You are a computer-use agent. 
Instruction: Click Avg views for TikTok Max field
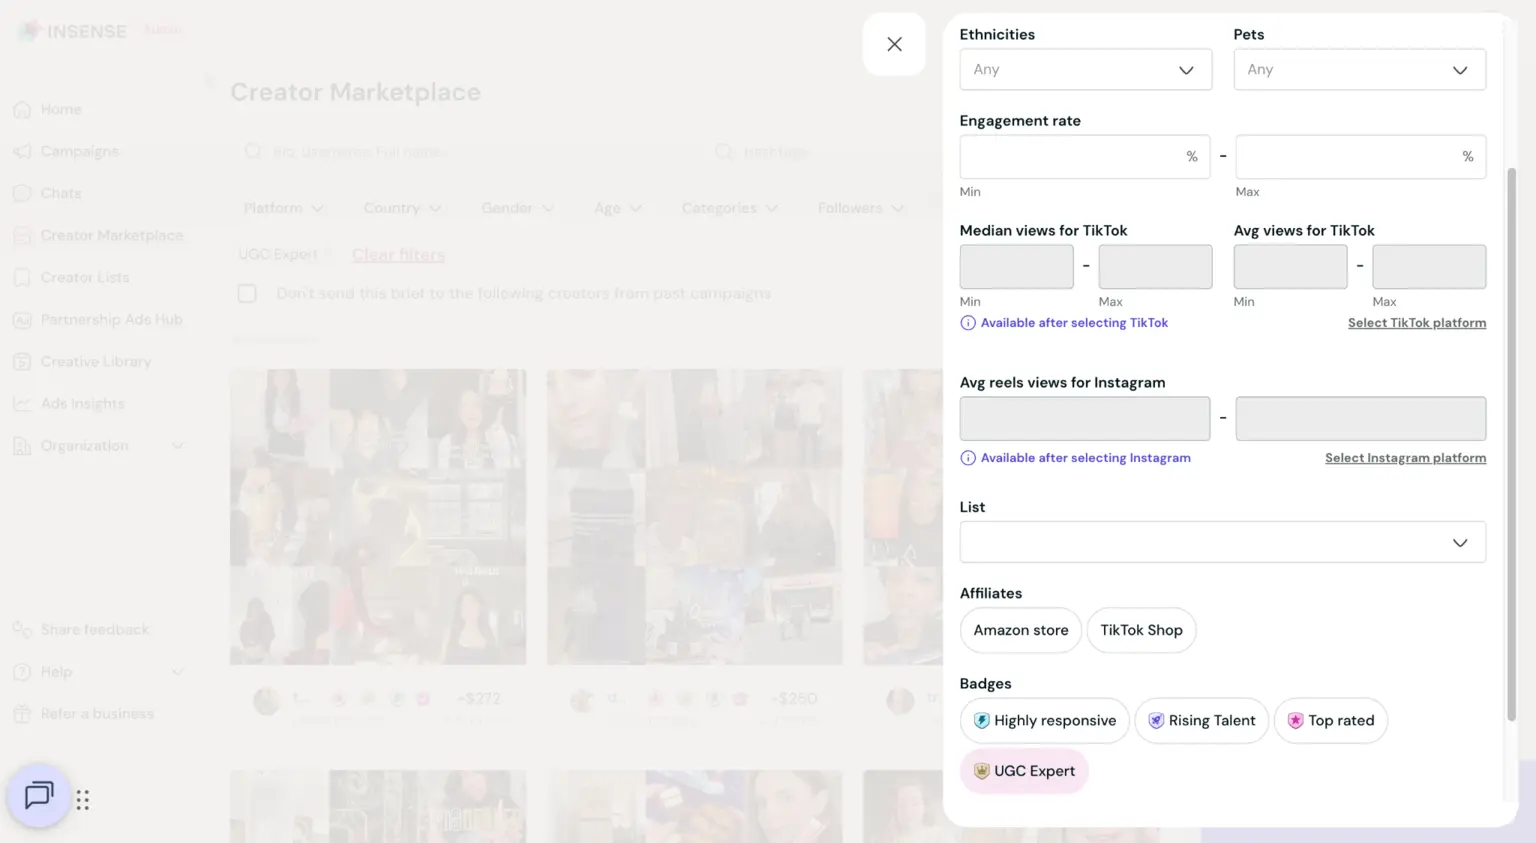tap(1429, 267)
